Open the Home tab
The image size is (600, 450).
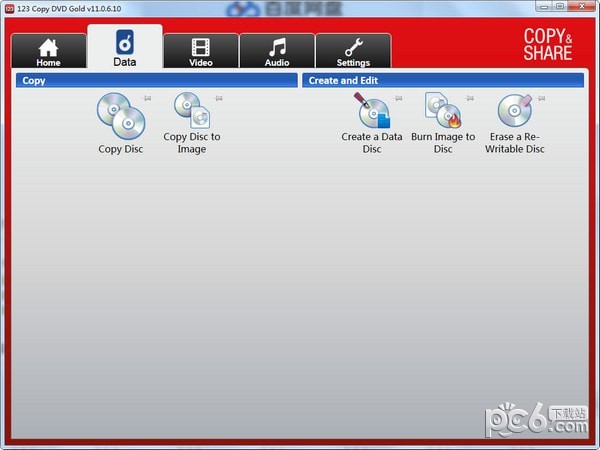click(x=49, y=51)
